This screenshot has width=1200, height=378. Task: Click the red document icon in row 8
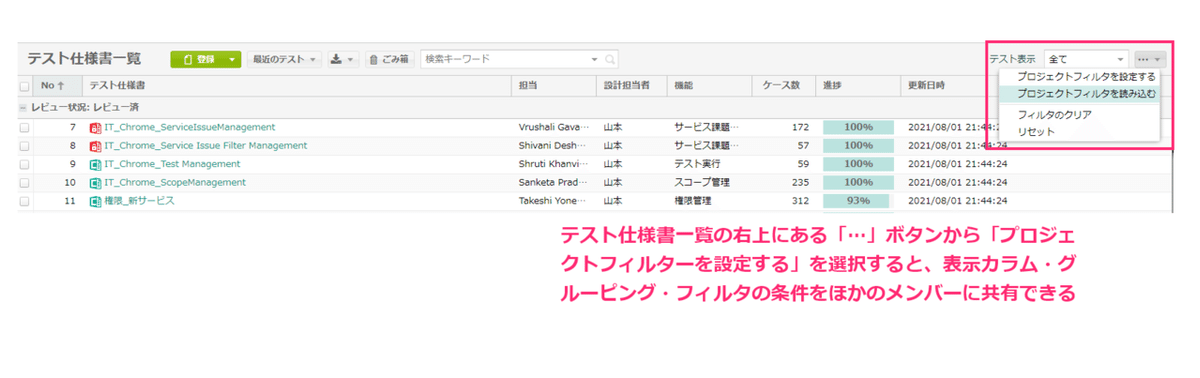coord(95,146)
